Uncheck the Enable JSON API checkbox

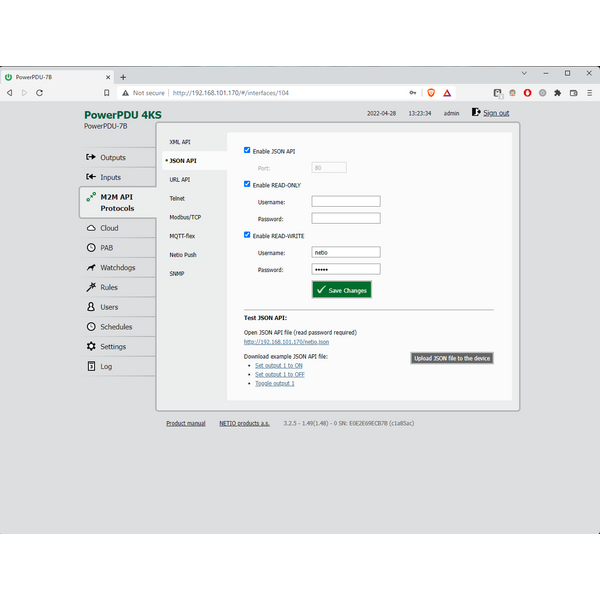[x=247, y=150]
